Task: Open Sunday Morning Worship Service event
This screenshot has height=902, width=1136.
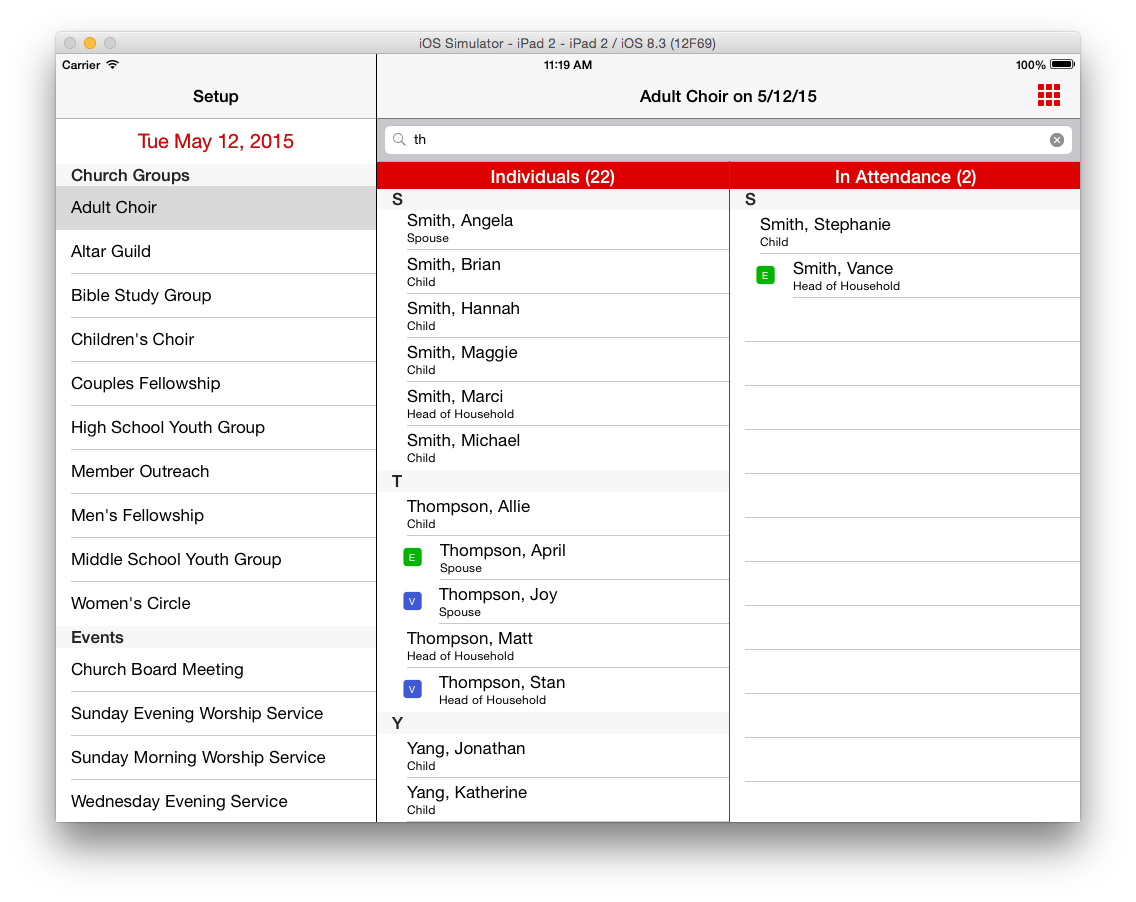Action: (x=198, y=758)
